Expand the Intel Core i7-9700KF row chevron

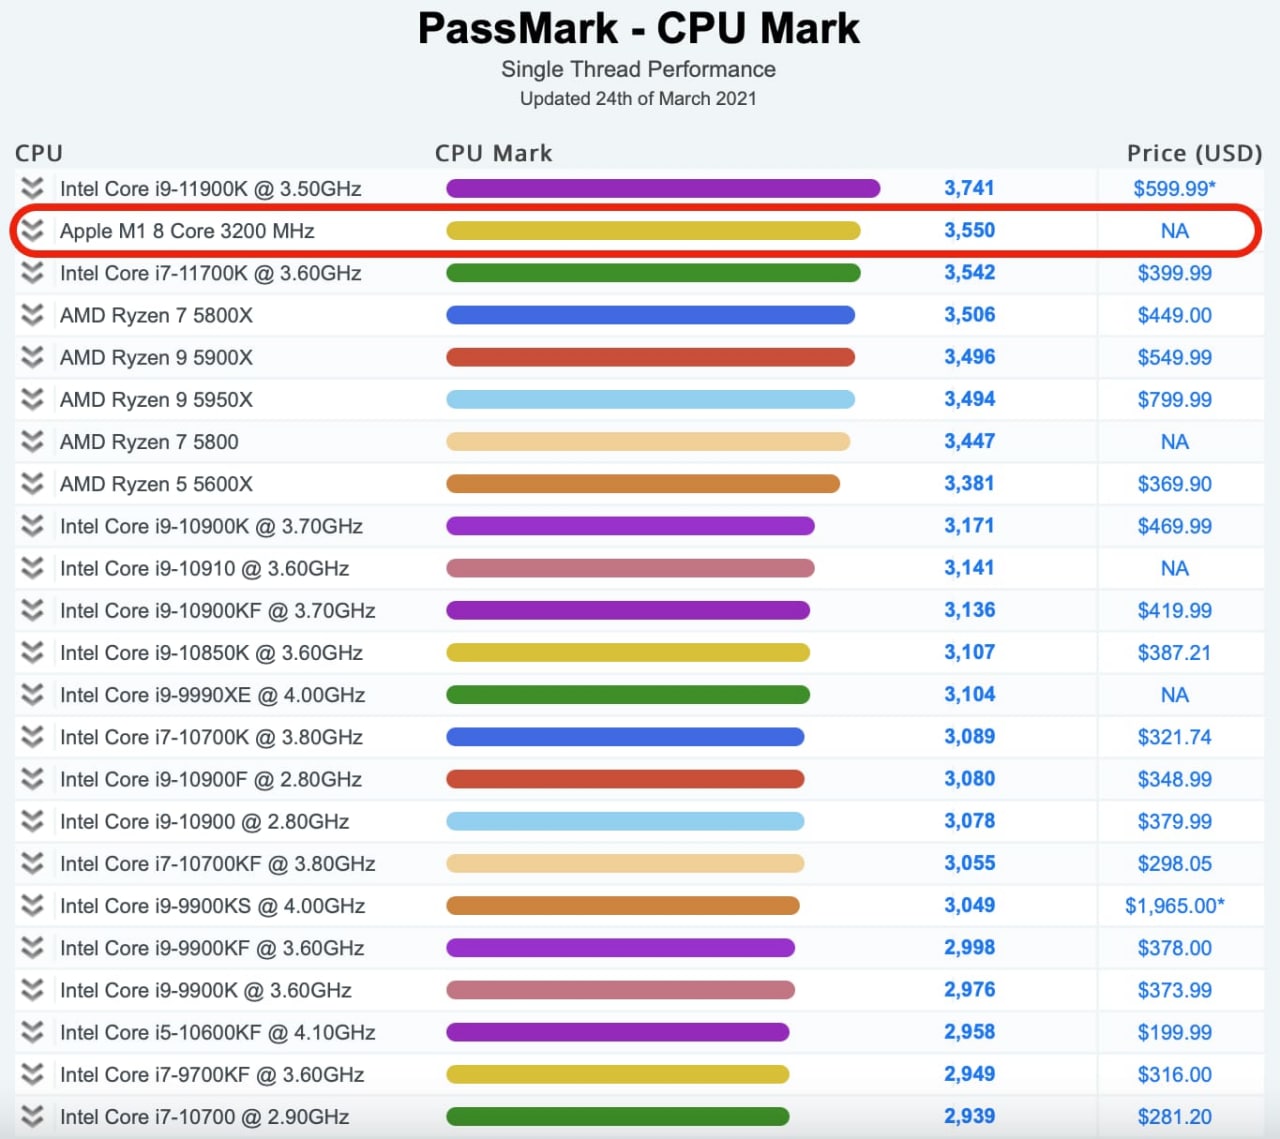(x=33, y=1074)
